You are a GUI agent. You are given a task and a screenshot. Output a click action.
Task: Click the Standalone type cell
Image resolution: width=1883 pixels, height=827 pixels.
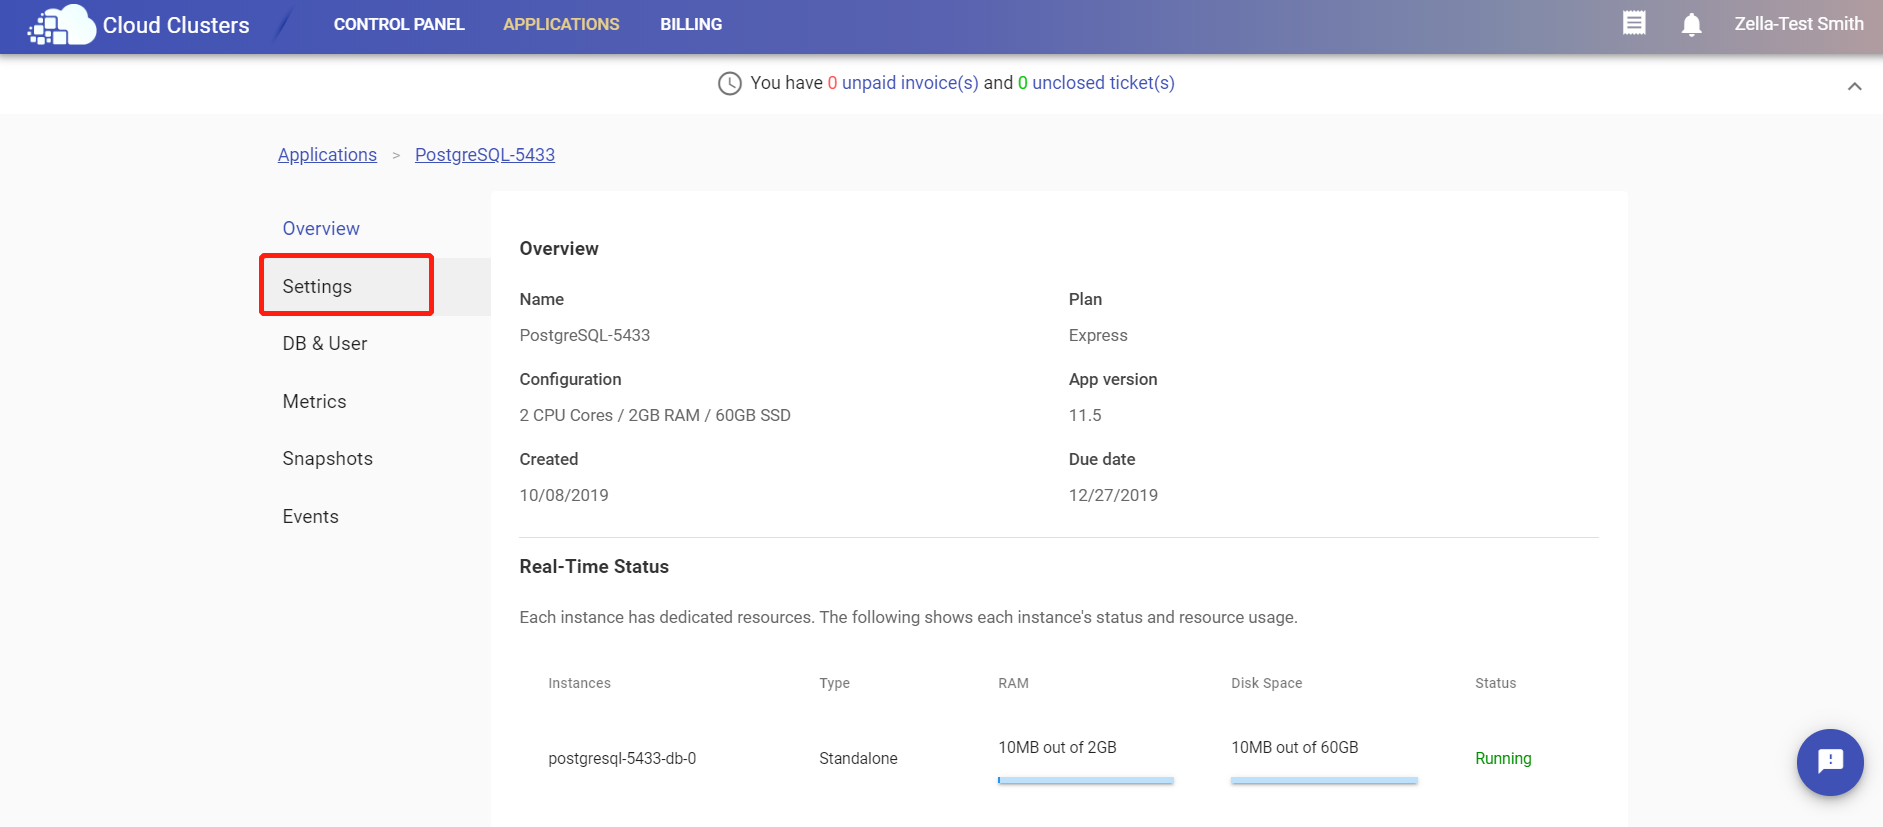coord(858,759)
